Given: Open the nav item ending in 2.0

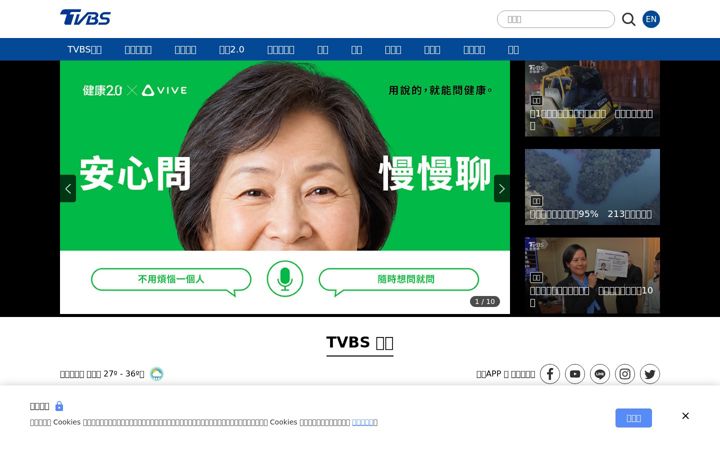Looking at the screenshot, I should [x=231, y=50].
